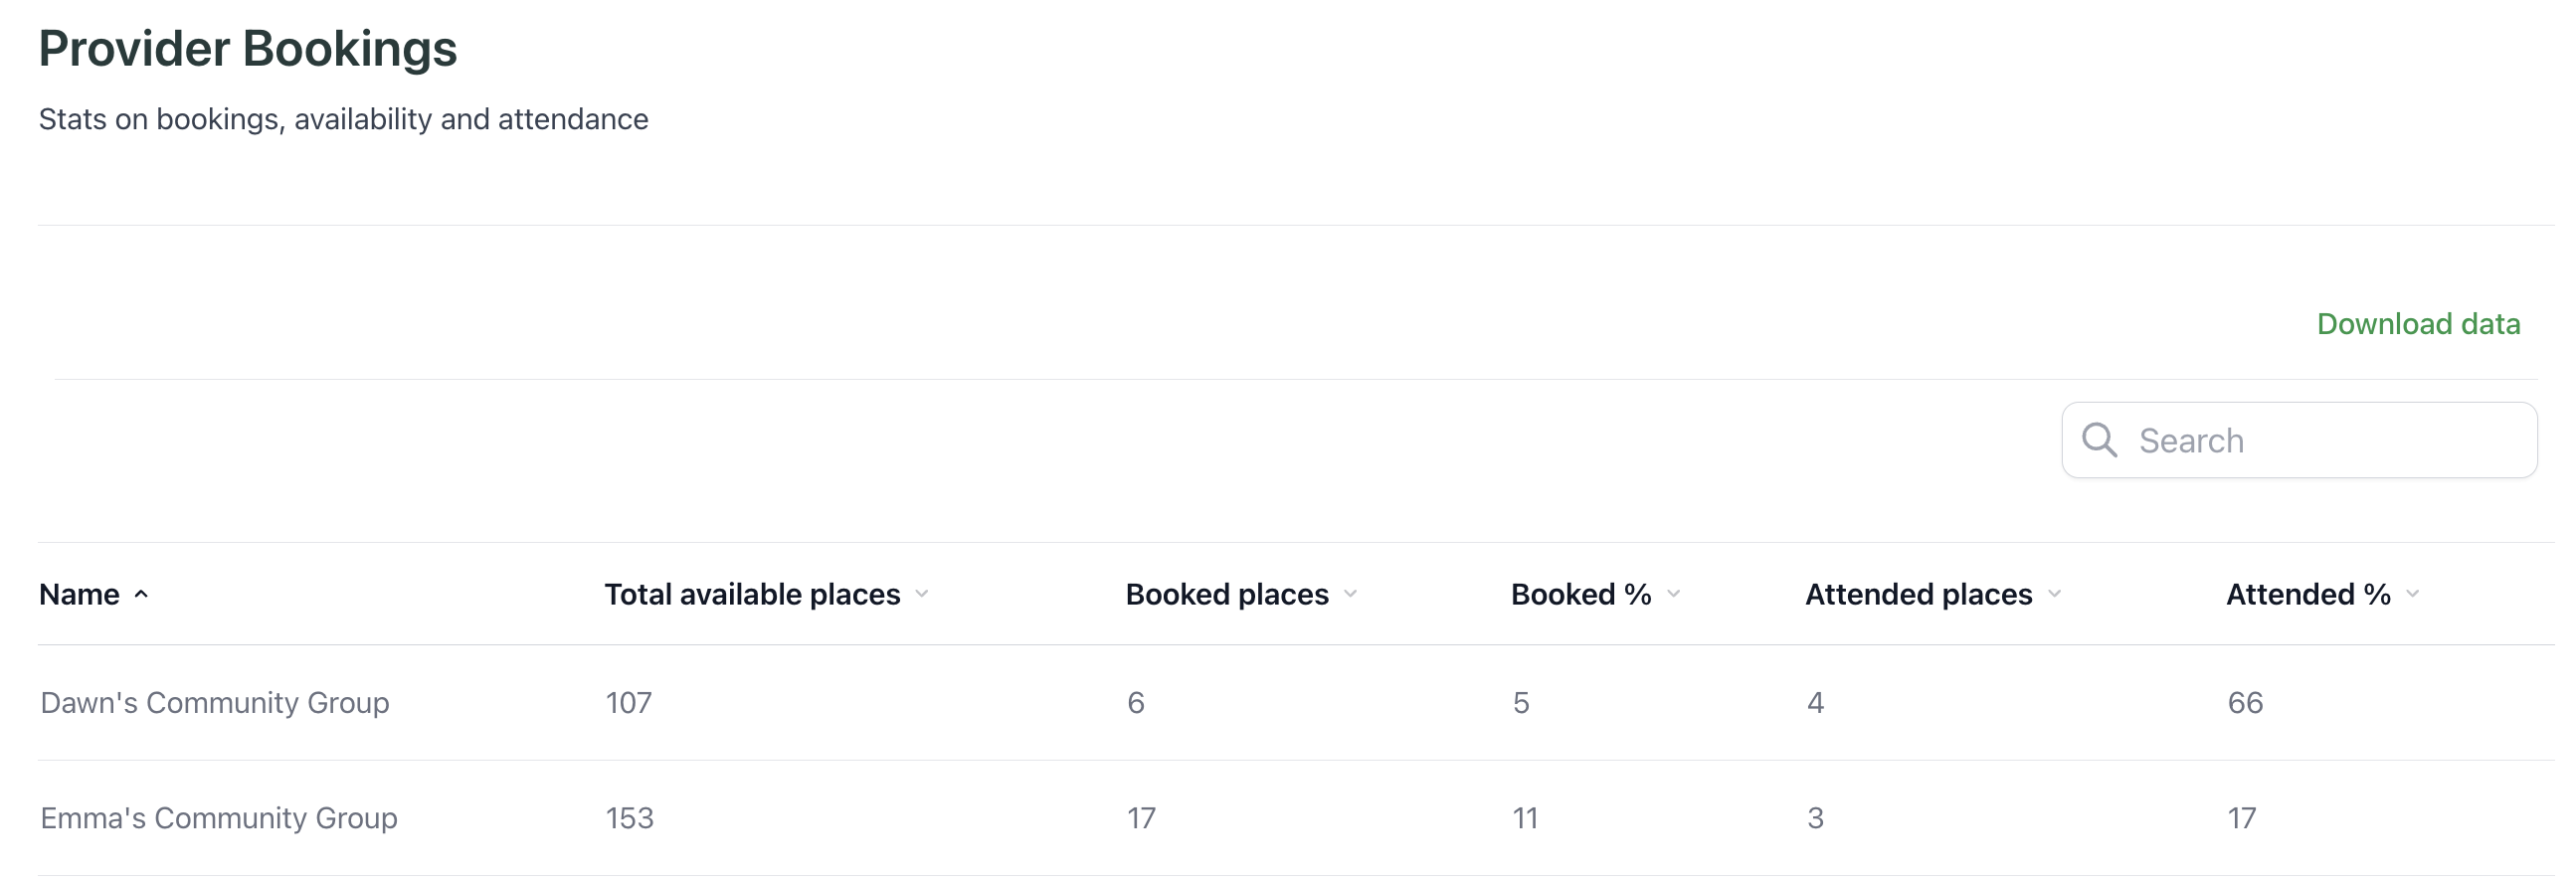Expand sorting for Attended places column
This screenshot has height=881, width=2576.
2057,594
